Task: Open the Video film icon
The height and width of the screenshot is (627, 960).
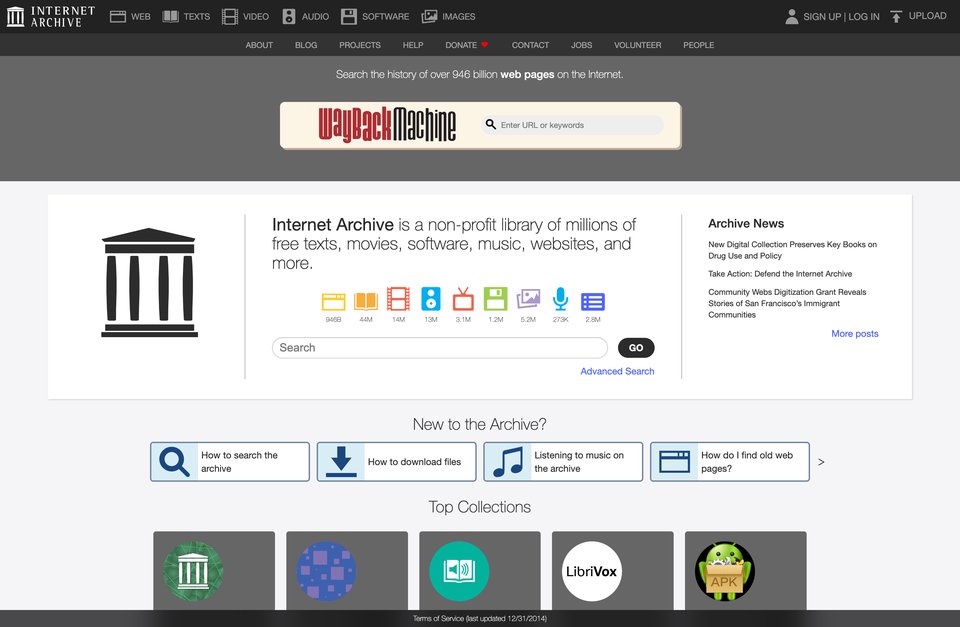Action: point(230,17)
